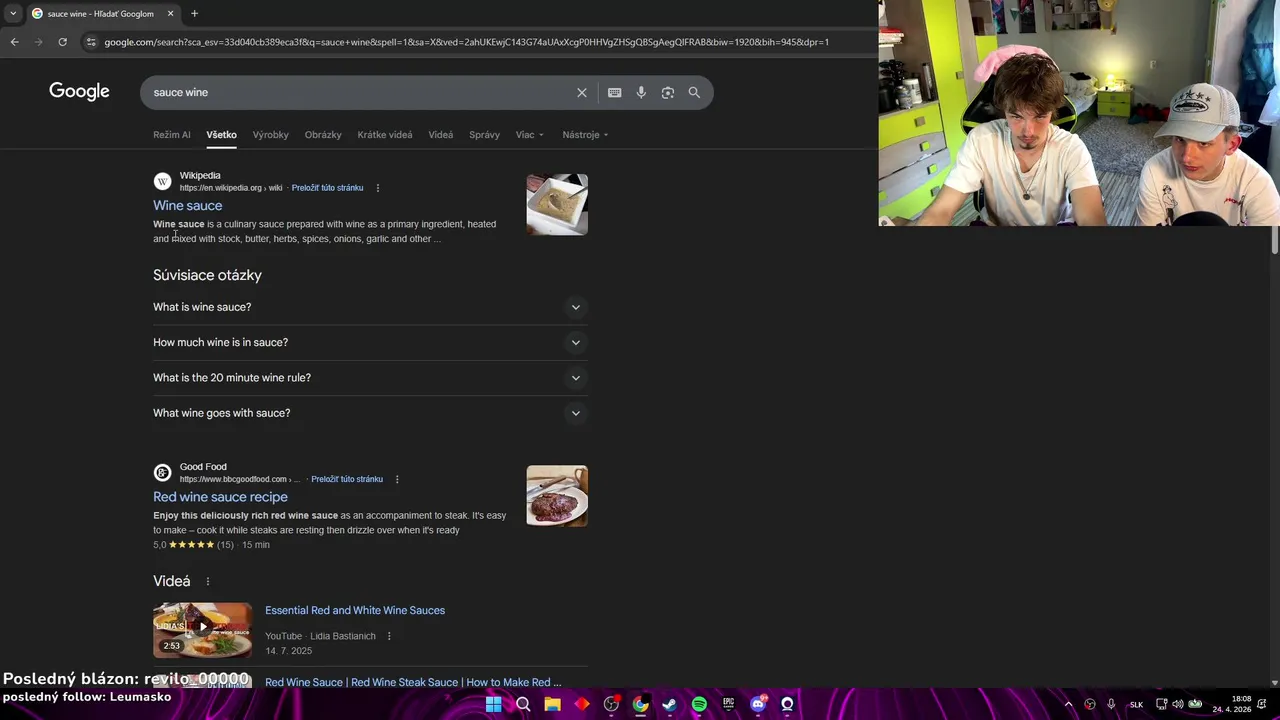This screenshot has width=1280, height=720.
Task: Open three-dot menu for Good Food result
Action: pos(397,479)
